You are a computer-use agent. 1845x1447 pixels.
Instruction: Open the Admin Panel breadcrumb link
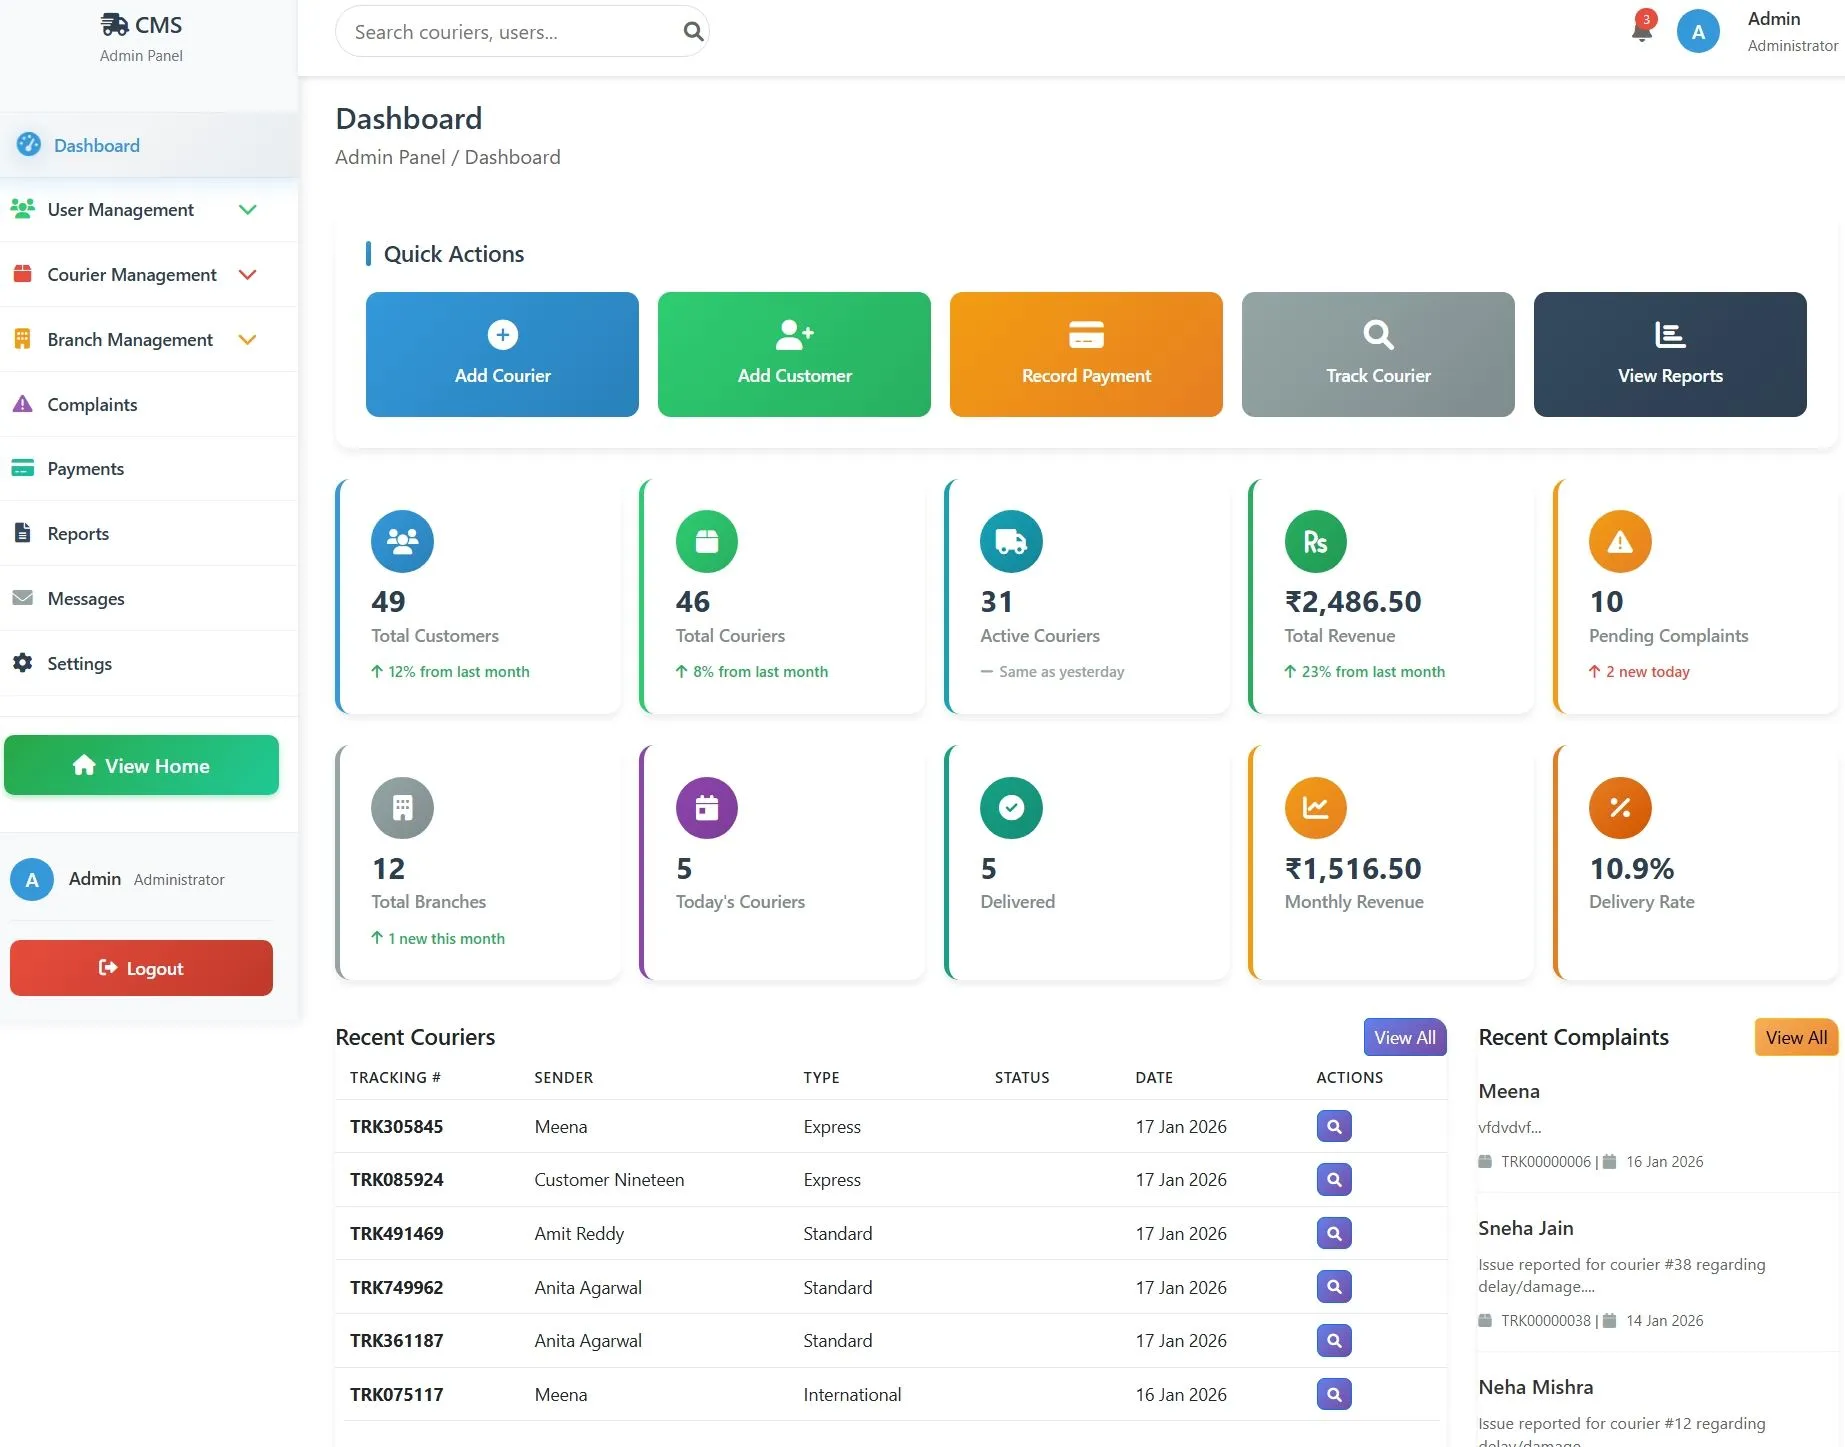[390, 157]
